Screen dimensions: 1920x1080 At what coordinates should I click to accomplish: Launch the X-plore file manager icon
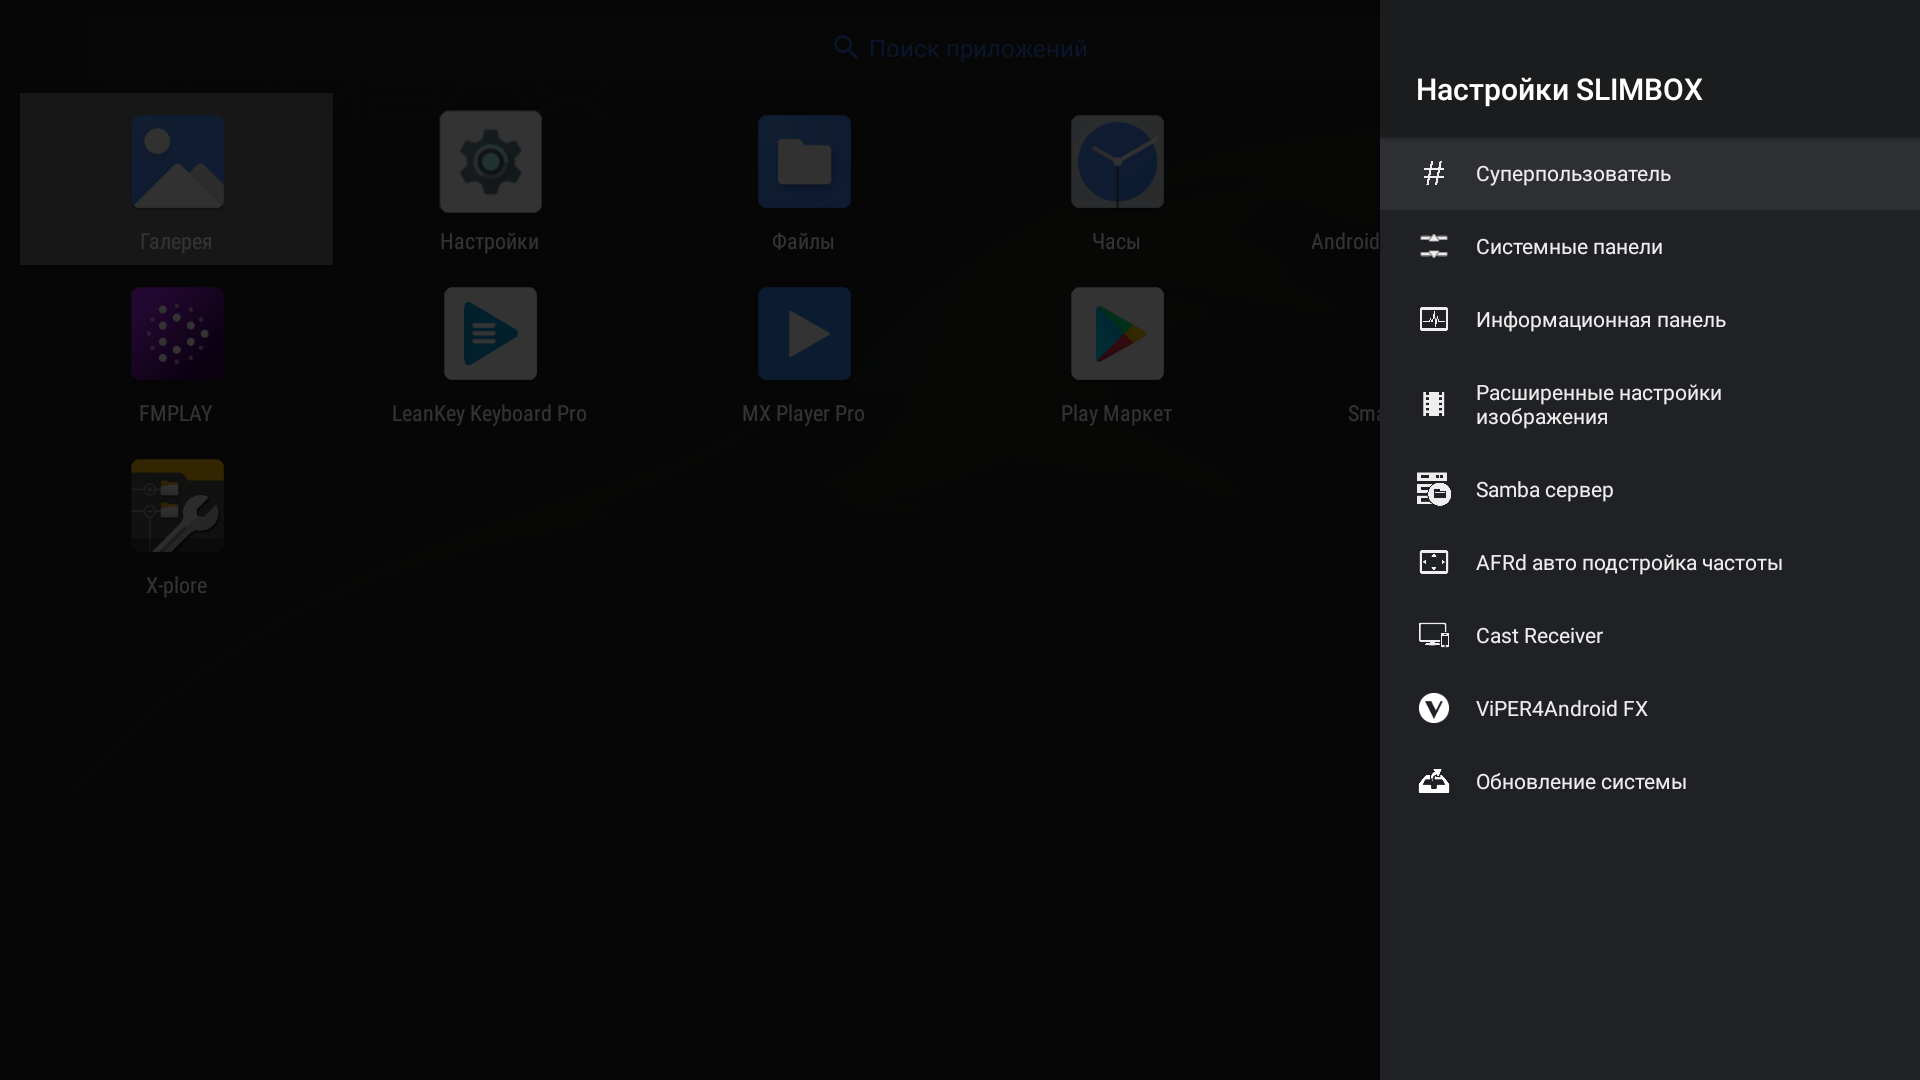click(x=177, y=506)
